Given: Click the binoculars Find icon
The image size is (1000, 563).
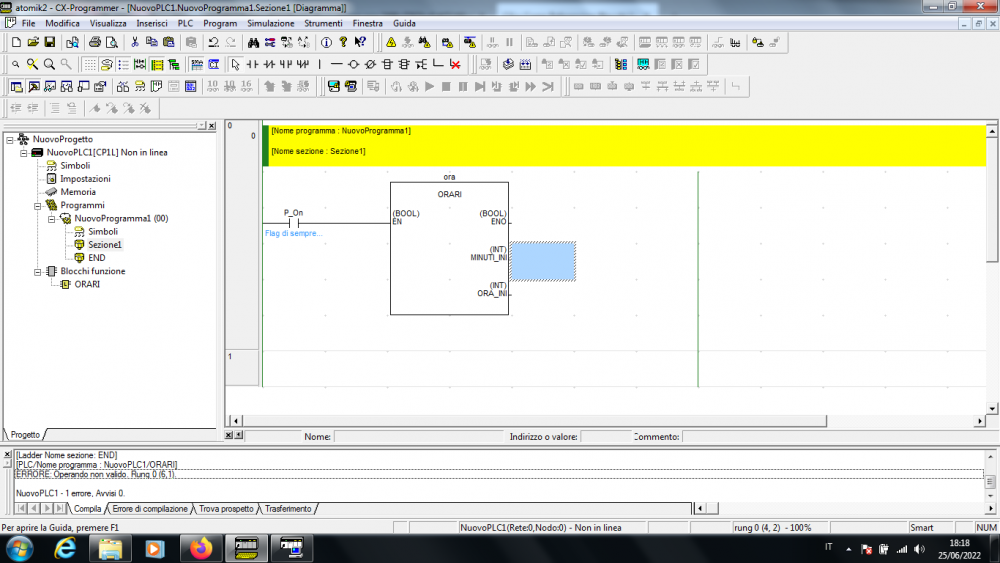Looking at the screenshot, I should pyautogui.click(x=254, y=42).
